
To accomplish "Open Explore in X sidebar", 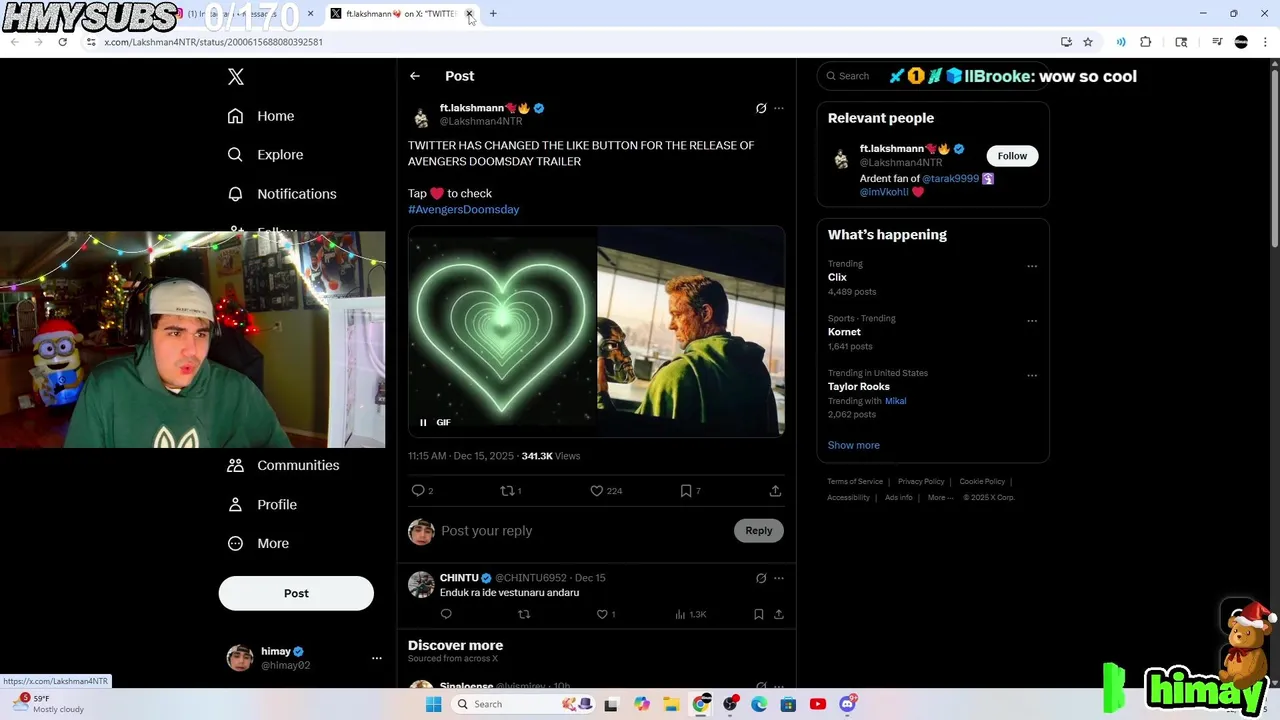I will [265, 155].
